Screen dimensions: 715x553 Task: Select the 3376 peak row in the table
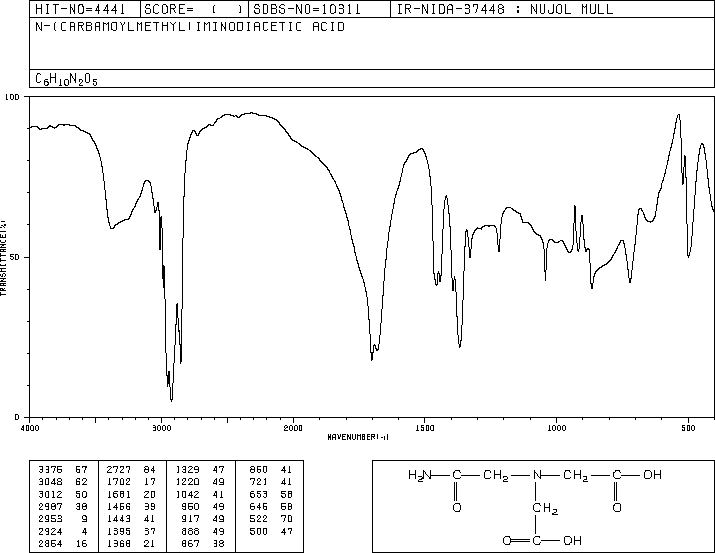pos(63,470)
